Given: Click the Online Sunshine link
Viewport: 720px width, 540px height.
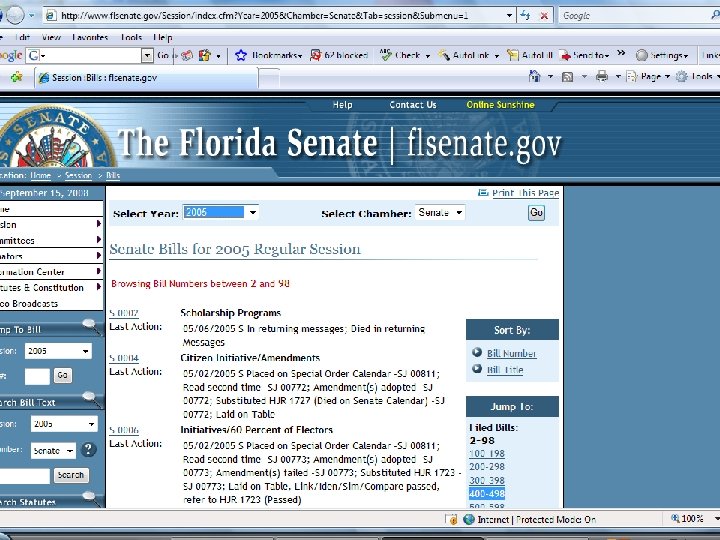Looking at the screenshot, I should 501,105.
